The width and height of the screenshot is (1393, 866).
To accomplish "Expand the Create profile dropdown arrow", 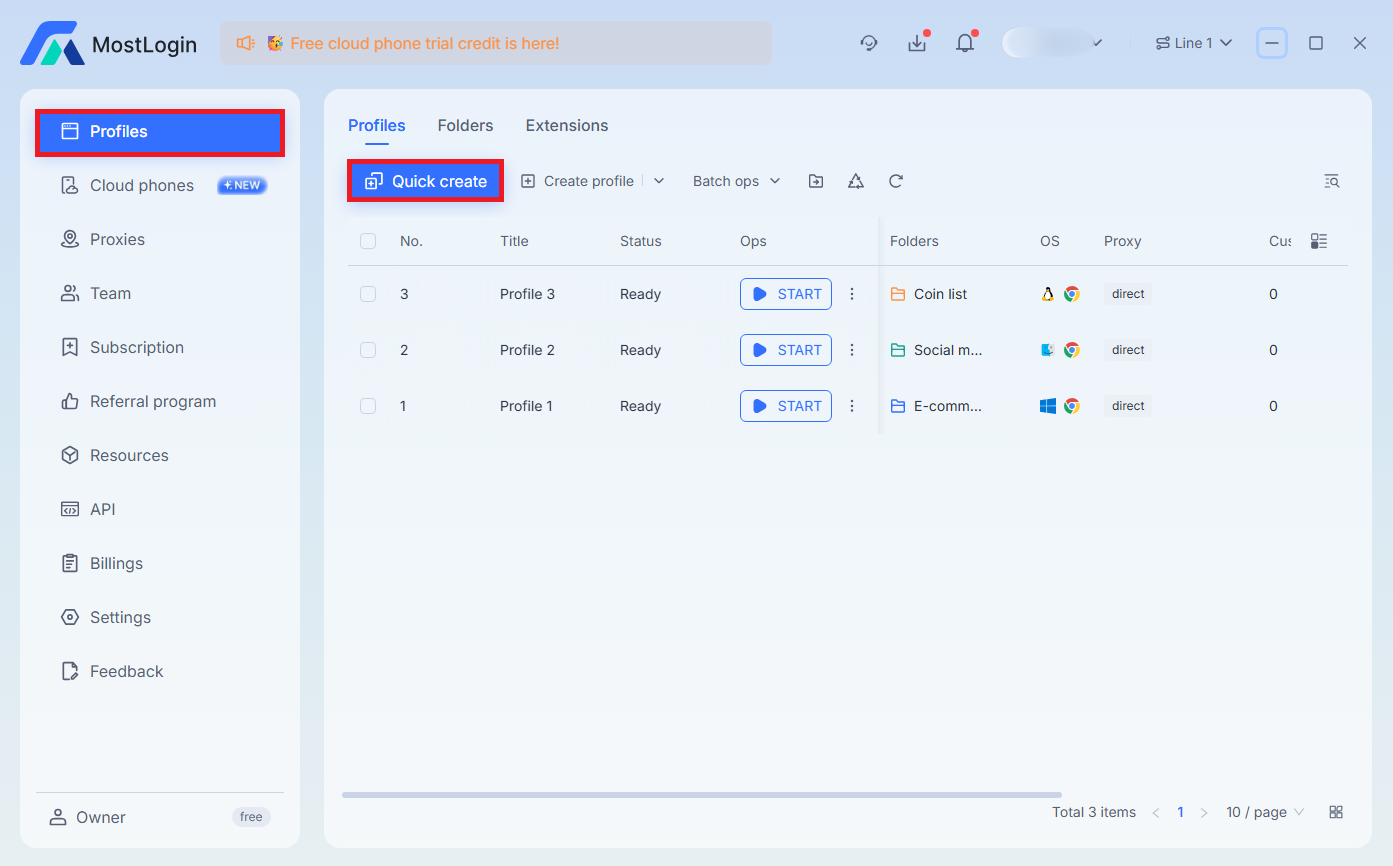I will (x=658, y=181).
